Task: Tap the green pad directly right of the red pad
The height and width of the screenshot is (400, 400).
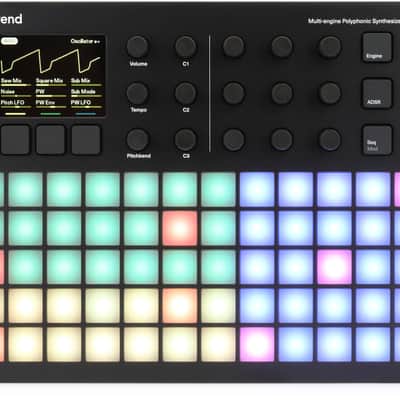Action: [218, 228]
